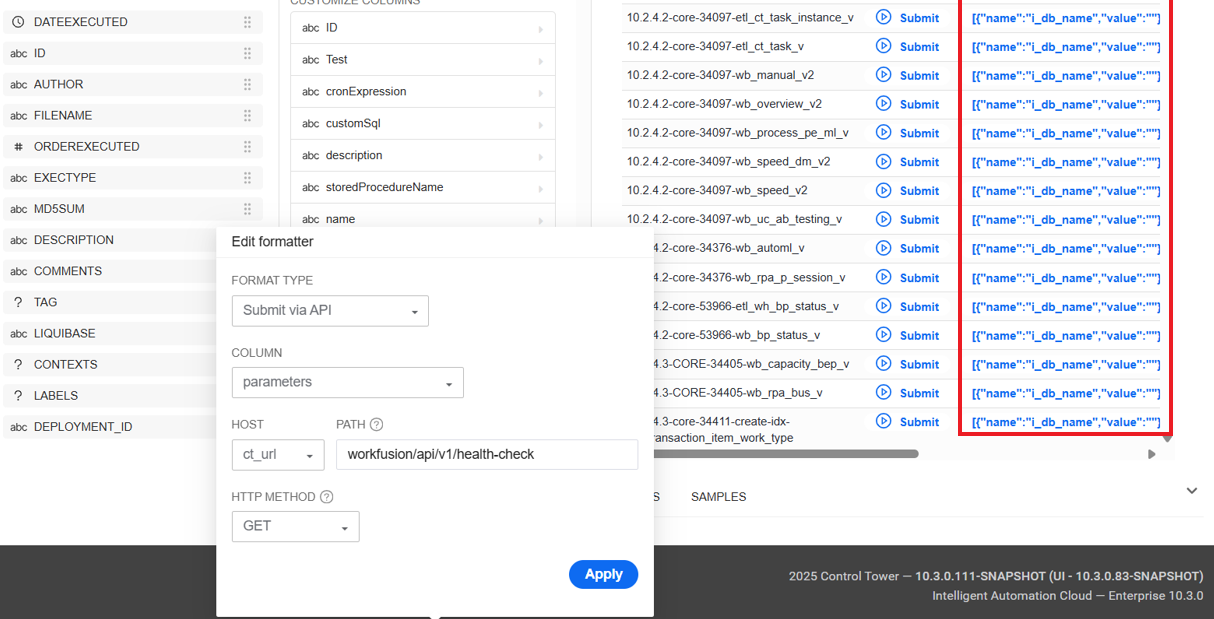Click the play icon for wb_manual_v2 row

click(x=883, y=75)
